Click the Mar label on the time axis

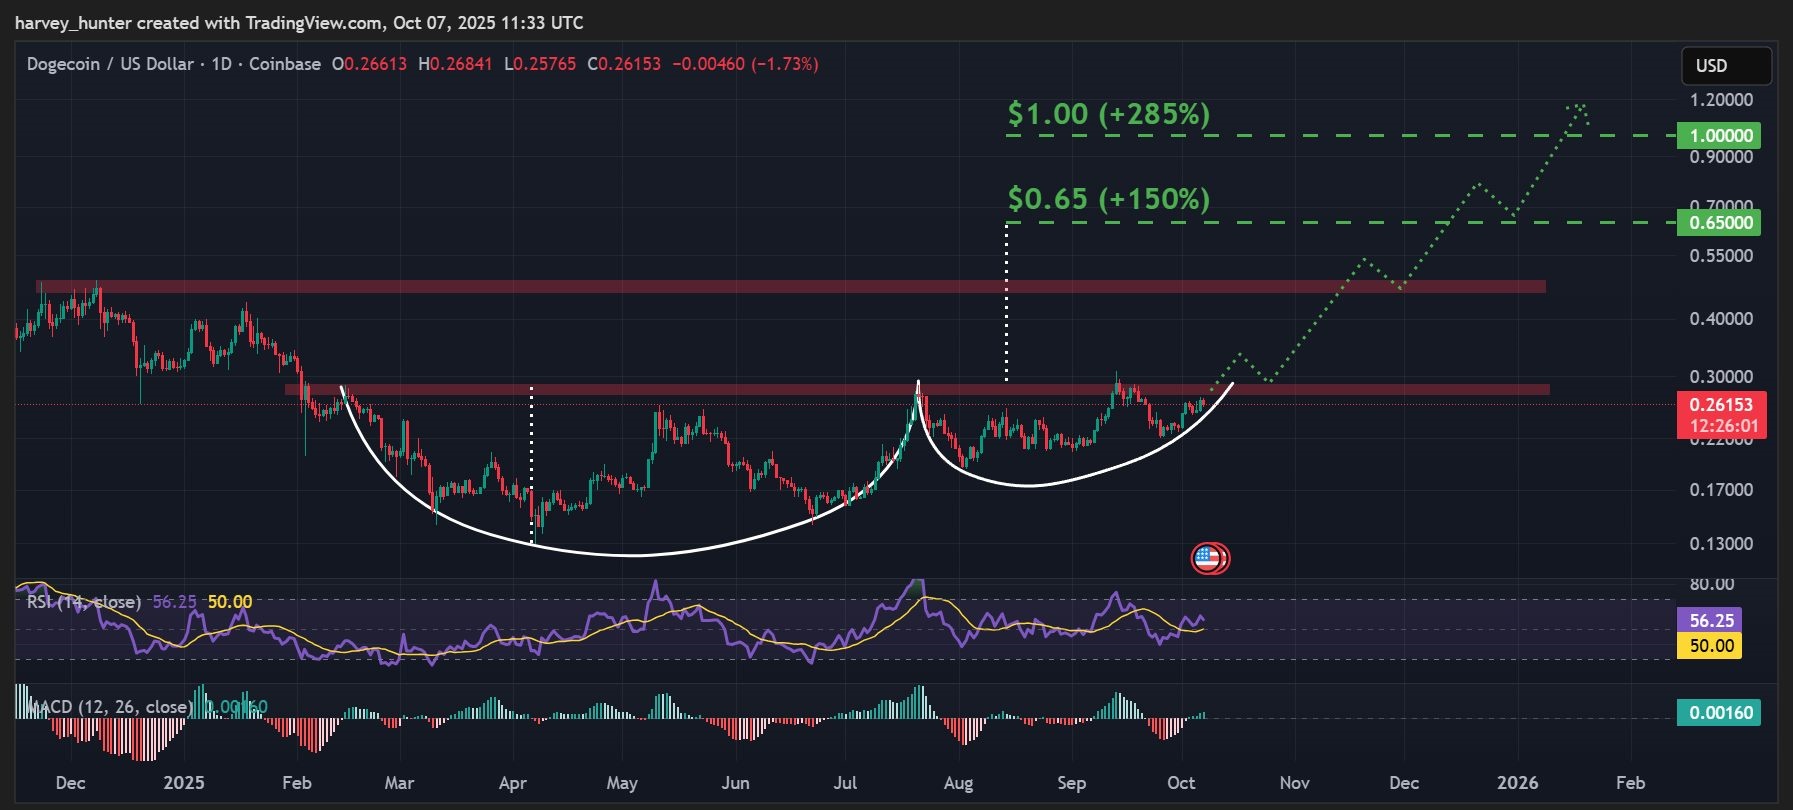pyautogui.click(x=399, y=783)
